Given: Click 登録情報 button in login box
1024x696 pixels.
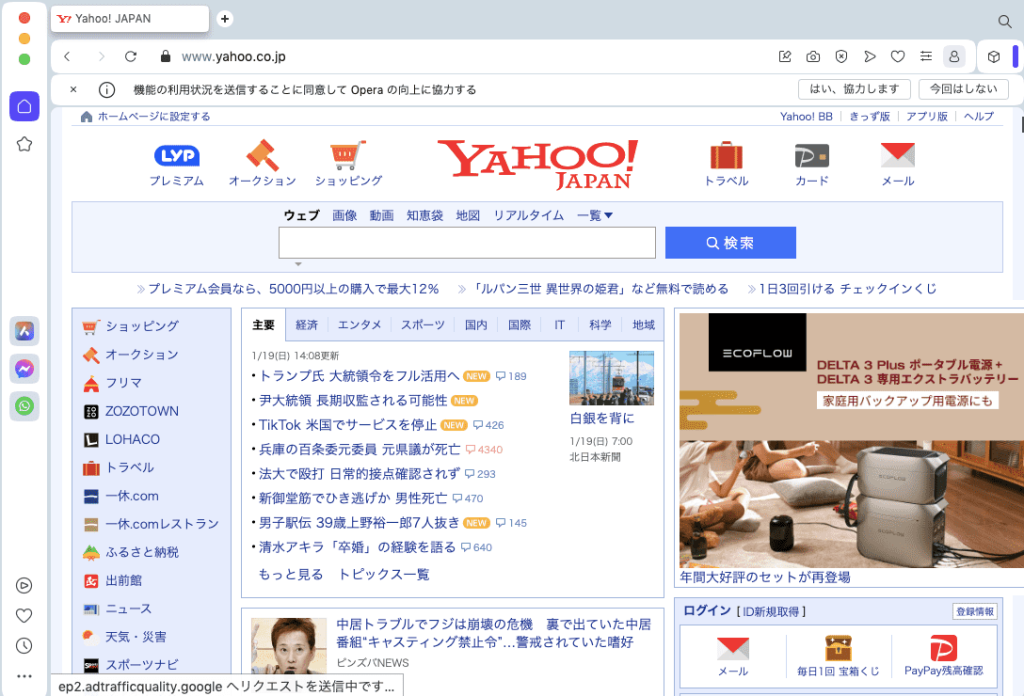Looking at the screenshot, I should point(974,612).
